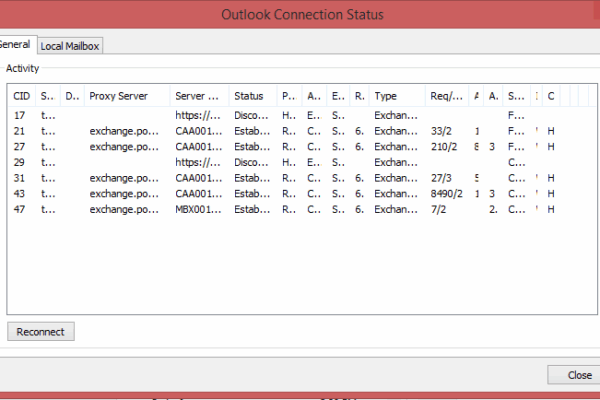Click the Req value 27/3

click(441, 178)
